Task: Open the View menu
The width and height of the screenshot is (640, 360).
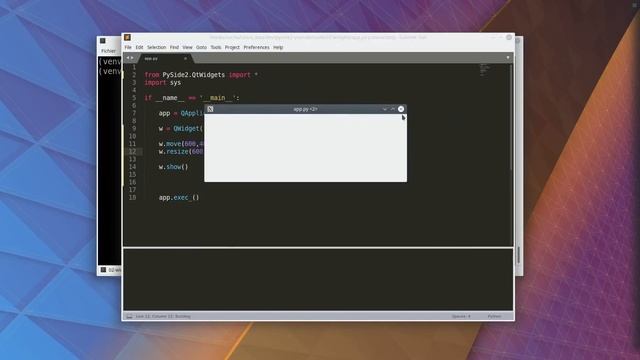Action: (x=187, y=47)
